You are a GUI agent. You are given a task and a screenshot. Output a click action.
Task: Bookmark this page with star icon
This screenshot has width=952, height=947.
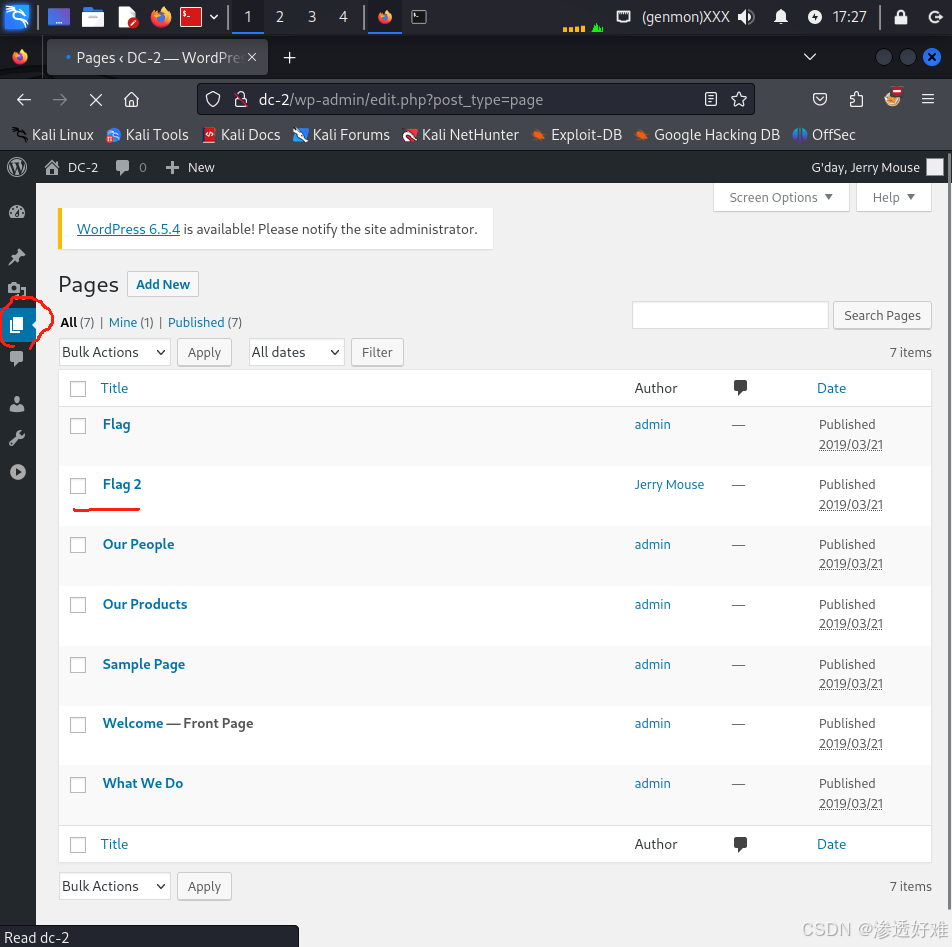click(739, 99)
